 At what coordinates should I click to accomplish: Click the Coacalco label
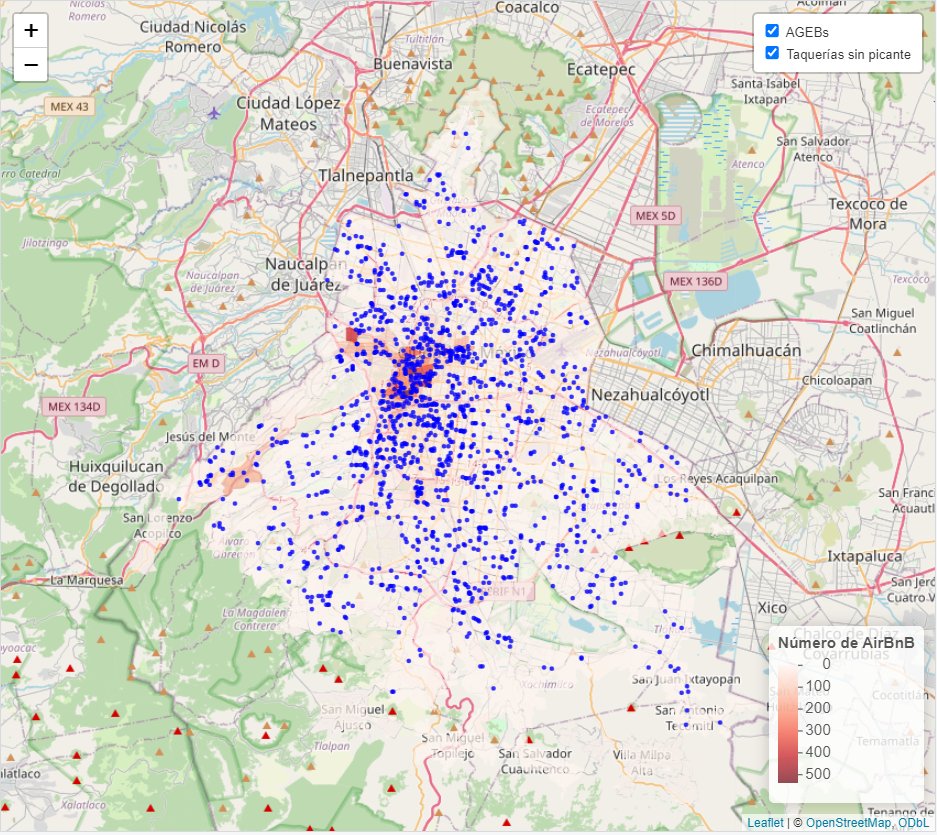[x=527, y=8]
